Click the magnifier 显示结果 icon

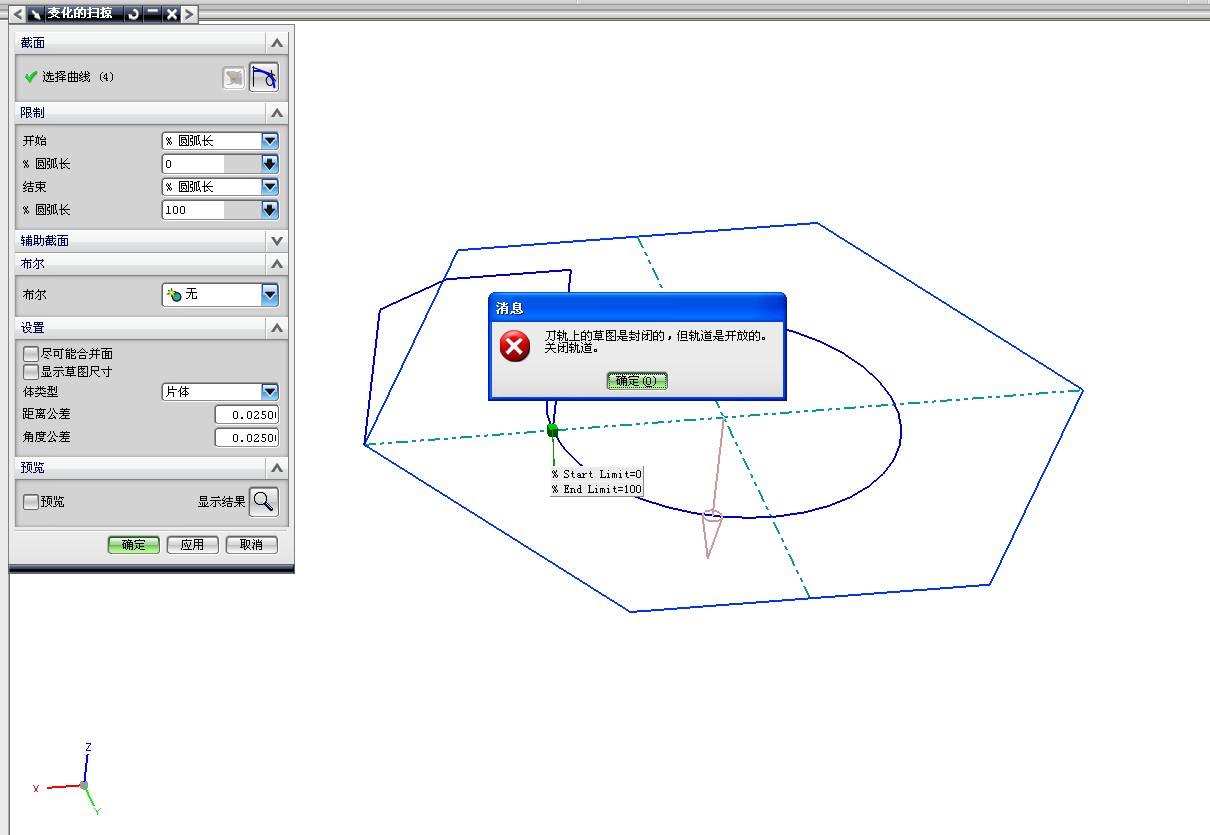point(264,502)
